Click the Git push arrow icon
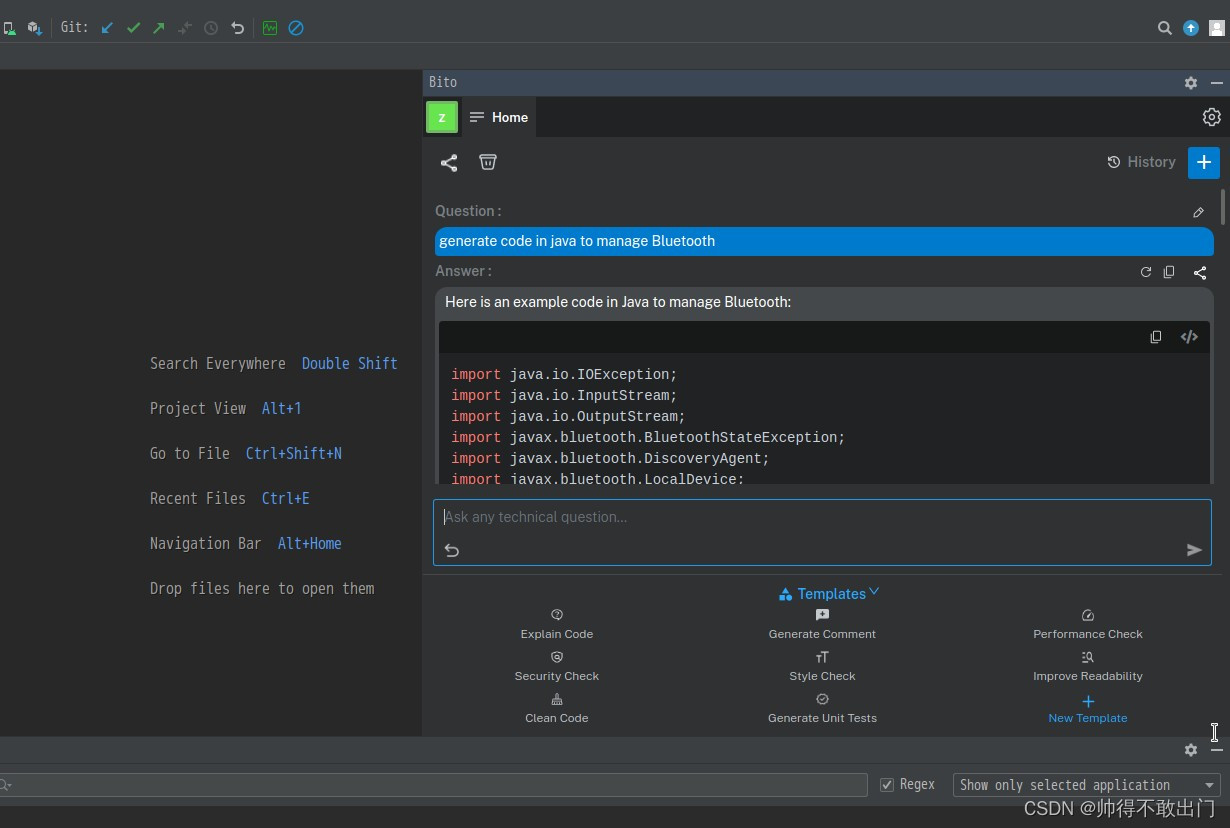The image size is (1230, 828). [x=159, y=28]
